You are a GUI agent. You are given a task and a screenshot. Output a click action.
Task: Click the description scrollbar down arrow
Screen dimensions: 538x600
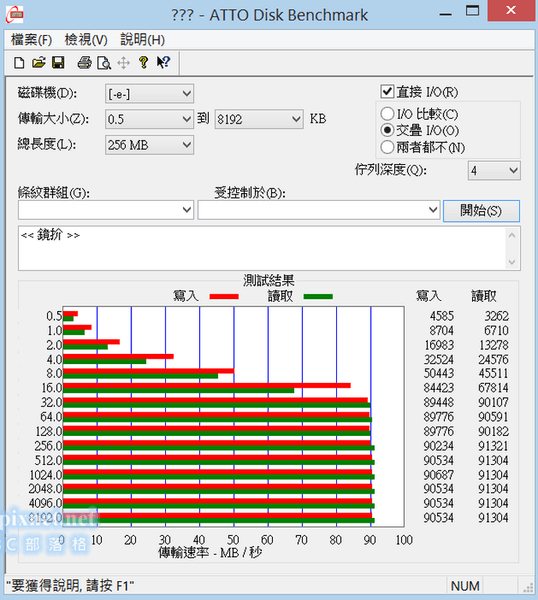coord(512,262)
